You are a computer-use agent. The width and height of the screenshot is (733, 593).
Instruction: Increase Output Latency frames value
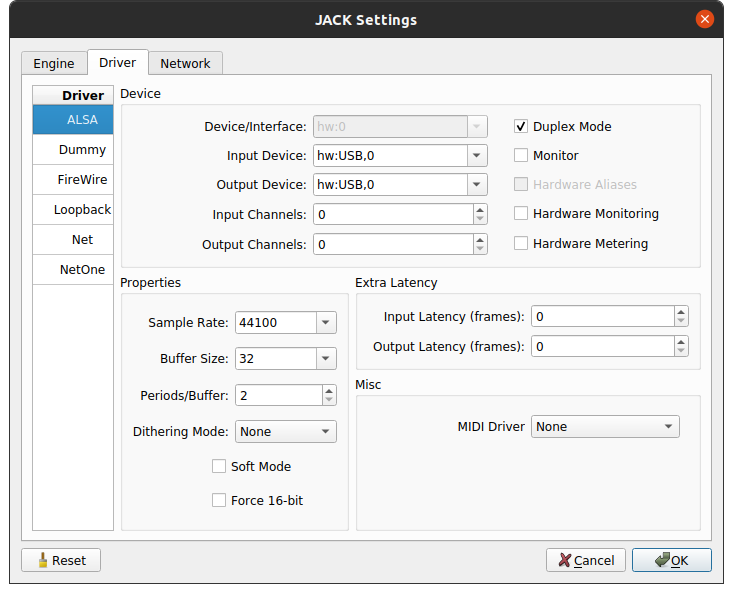pos(681,342)
